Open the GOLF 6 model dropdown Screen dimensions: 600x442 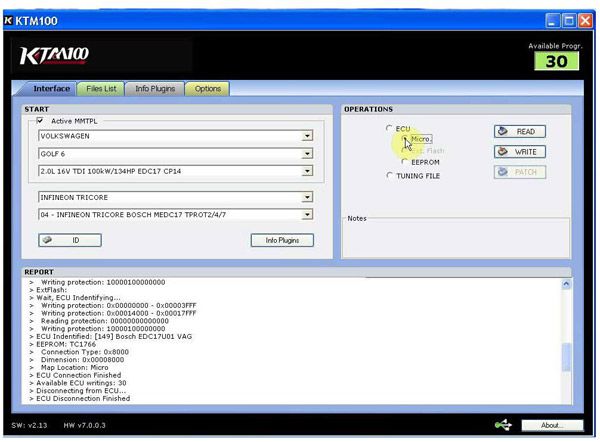pyautogui.click(x=307, y=153)
